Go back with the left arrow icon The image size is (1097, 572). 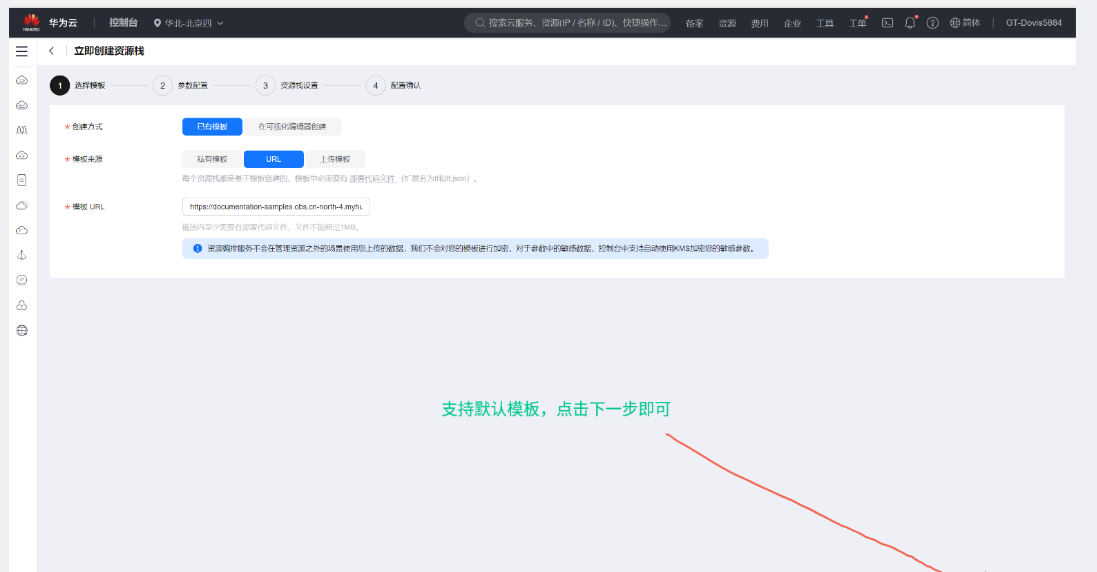click(51, 51)
